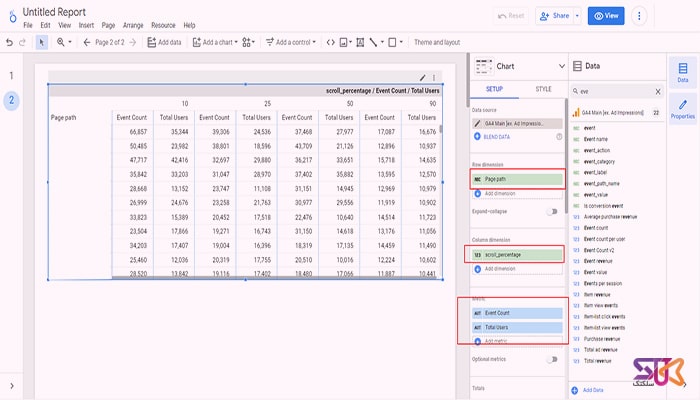Click the 'Event count per user' field
The height and width of the screenshot is (400, 700).
(604, 239)
